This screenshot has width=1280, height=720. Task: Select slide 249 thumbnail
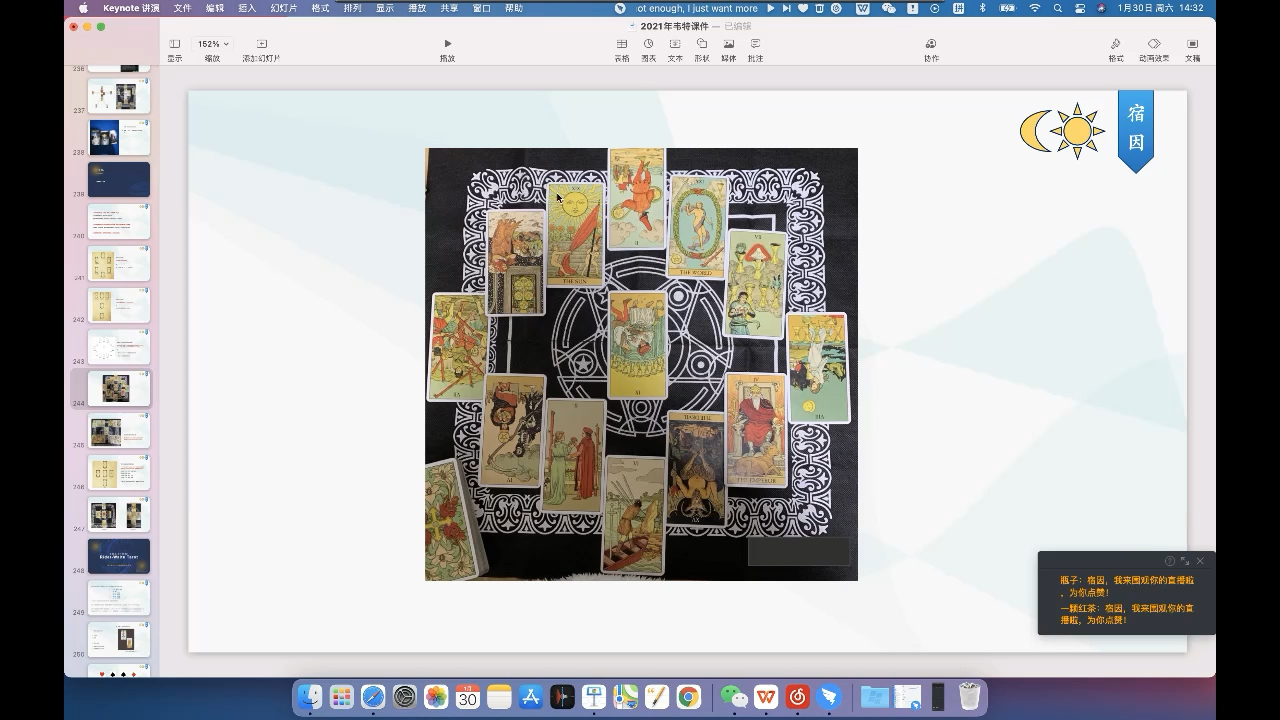tap(119, 598)
